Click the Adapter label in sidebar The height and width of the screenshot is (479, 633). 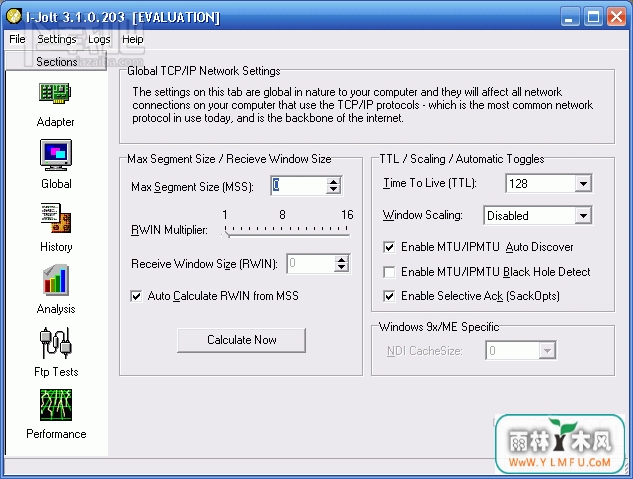click(x=55, y=122)
